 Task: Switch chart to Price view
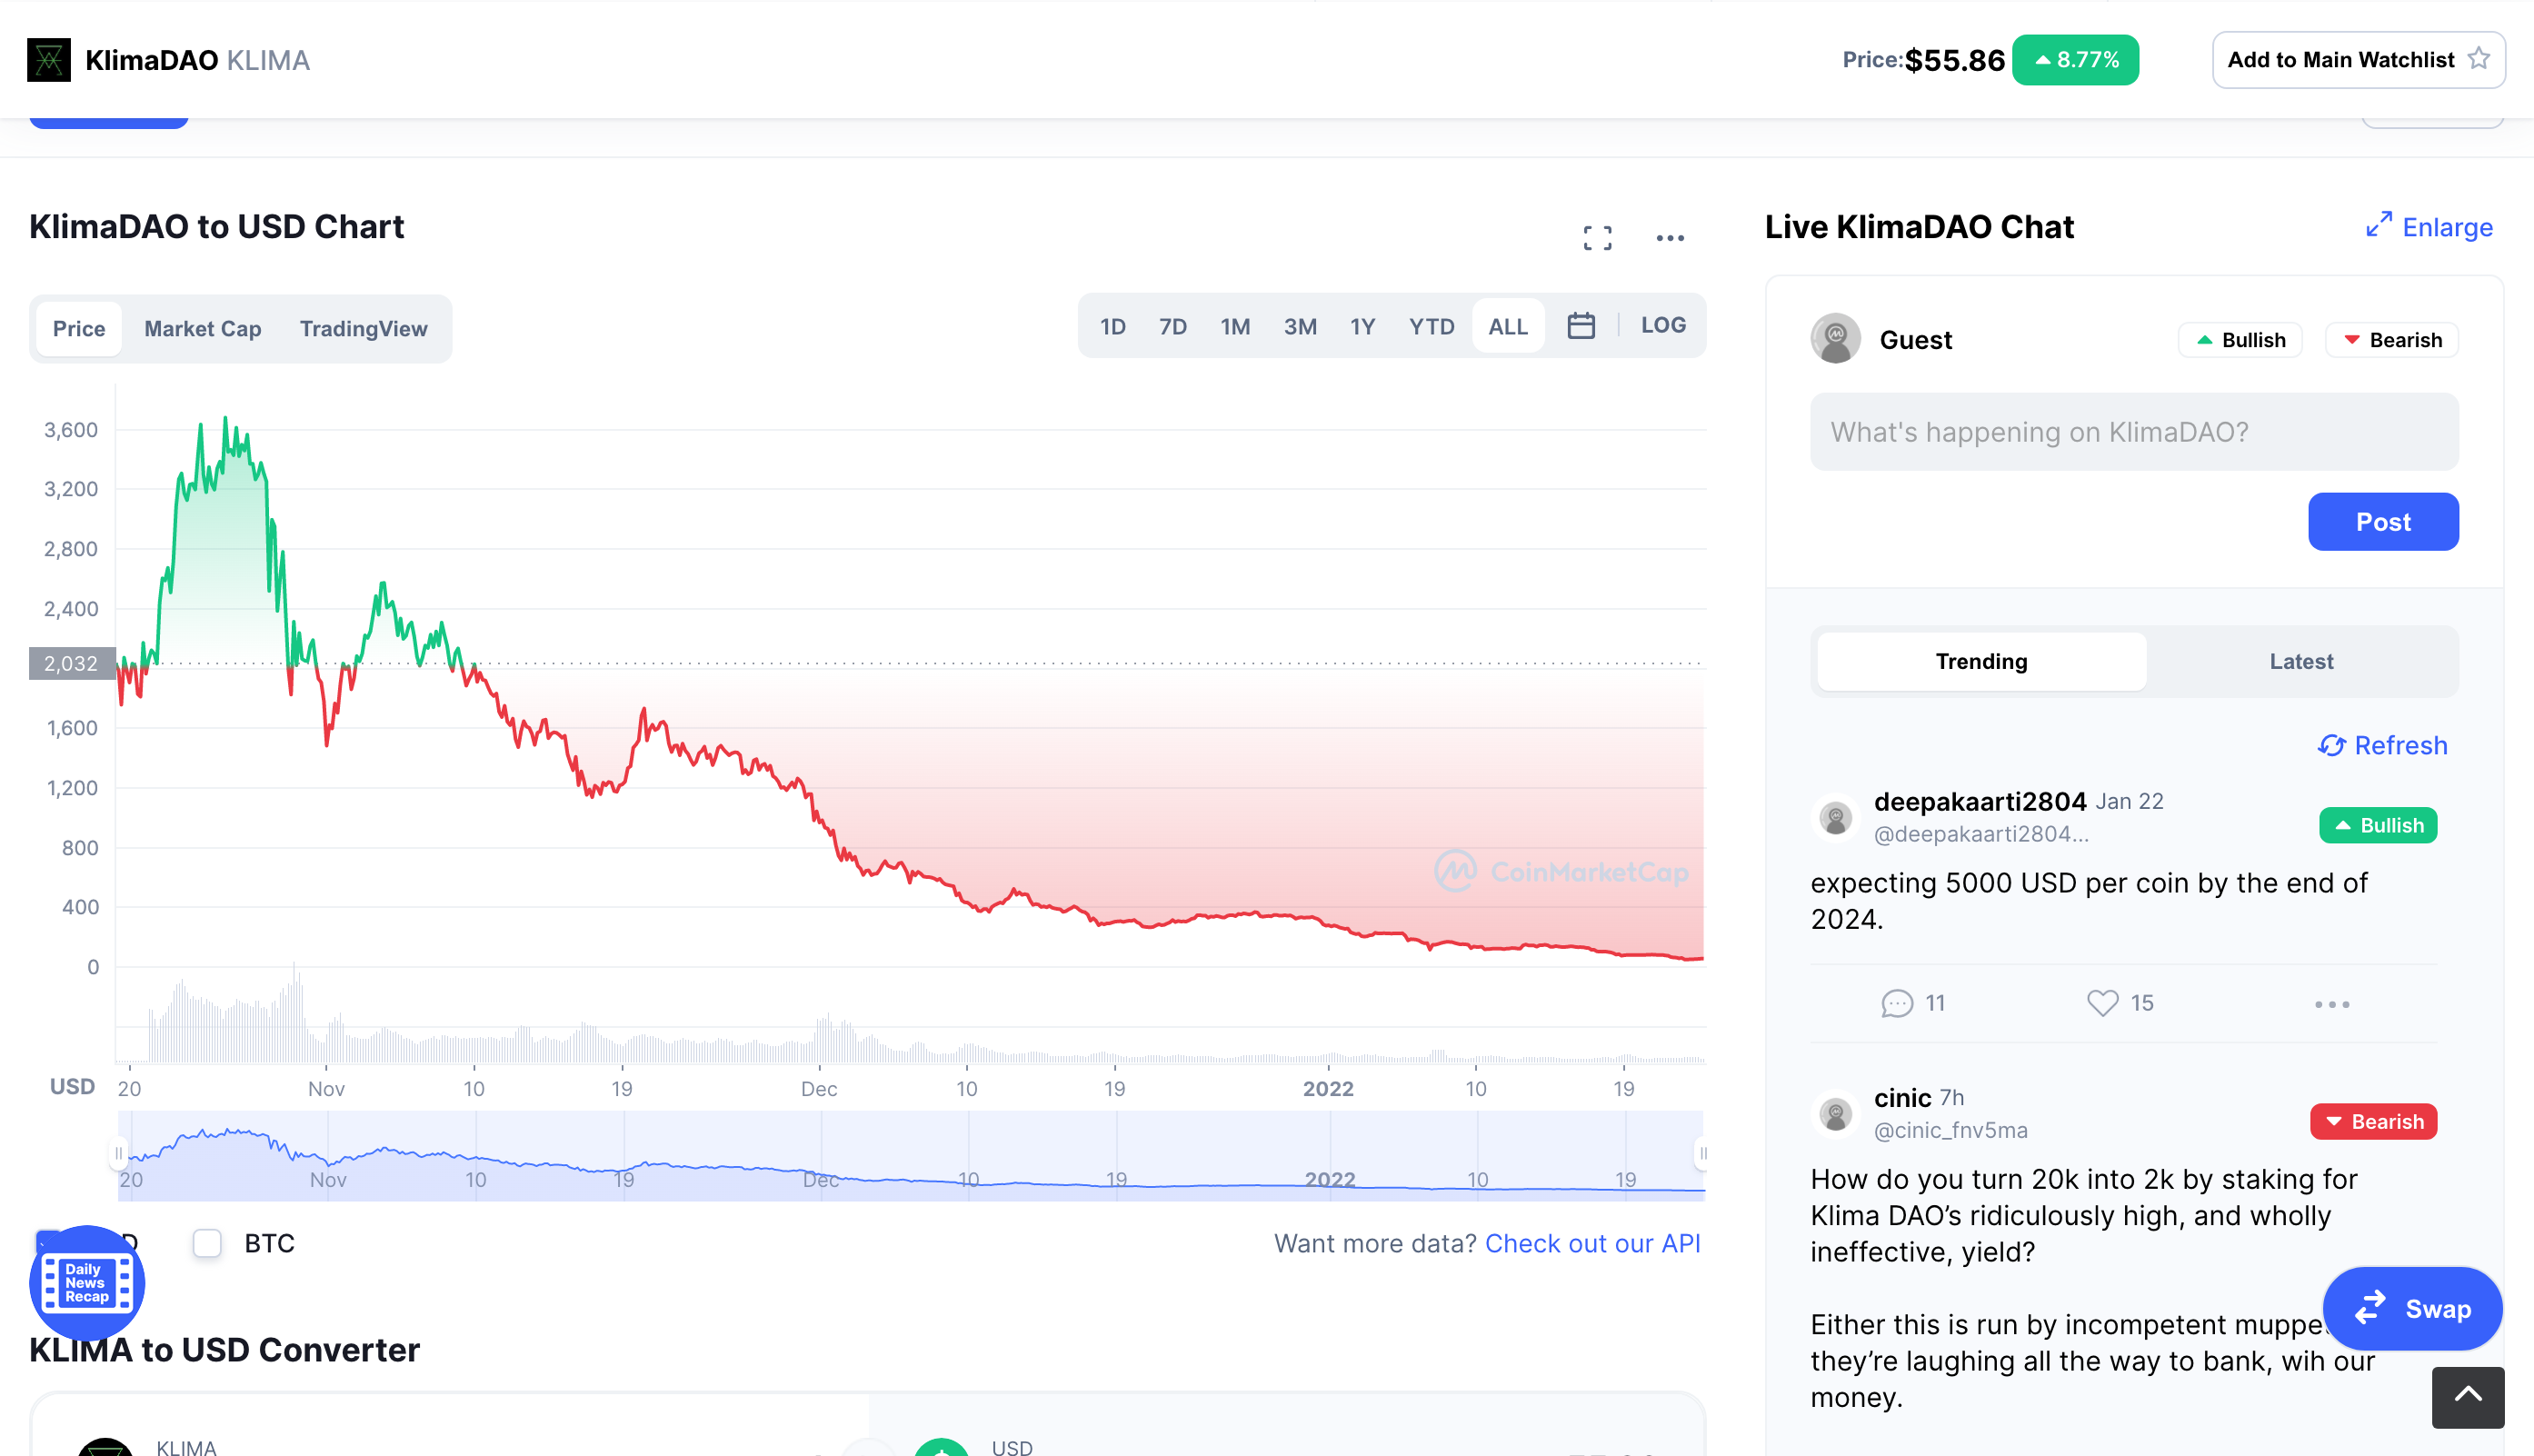[79, 329]
